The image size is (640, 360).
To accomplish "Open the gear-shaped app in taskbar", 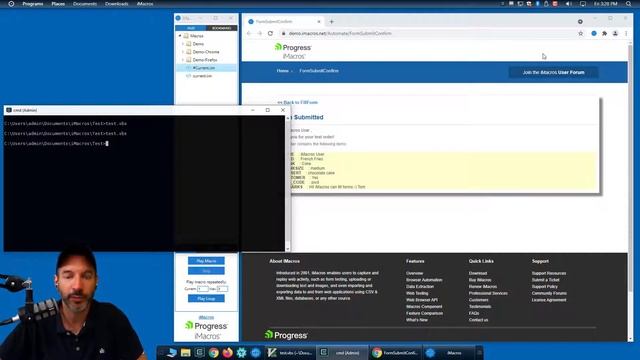I will (241, 353).
